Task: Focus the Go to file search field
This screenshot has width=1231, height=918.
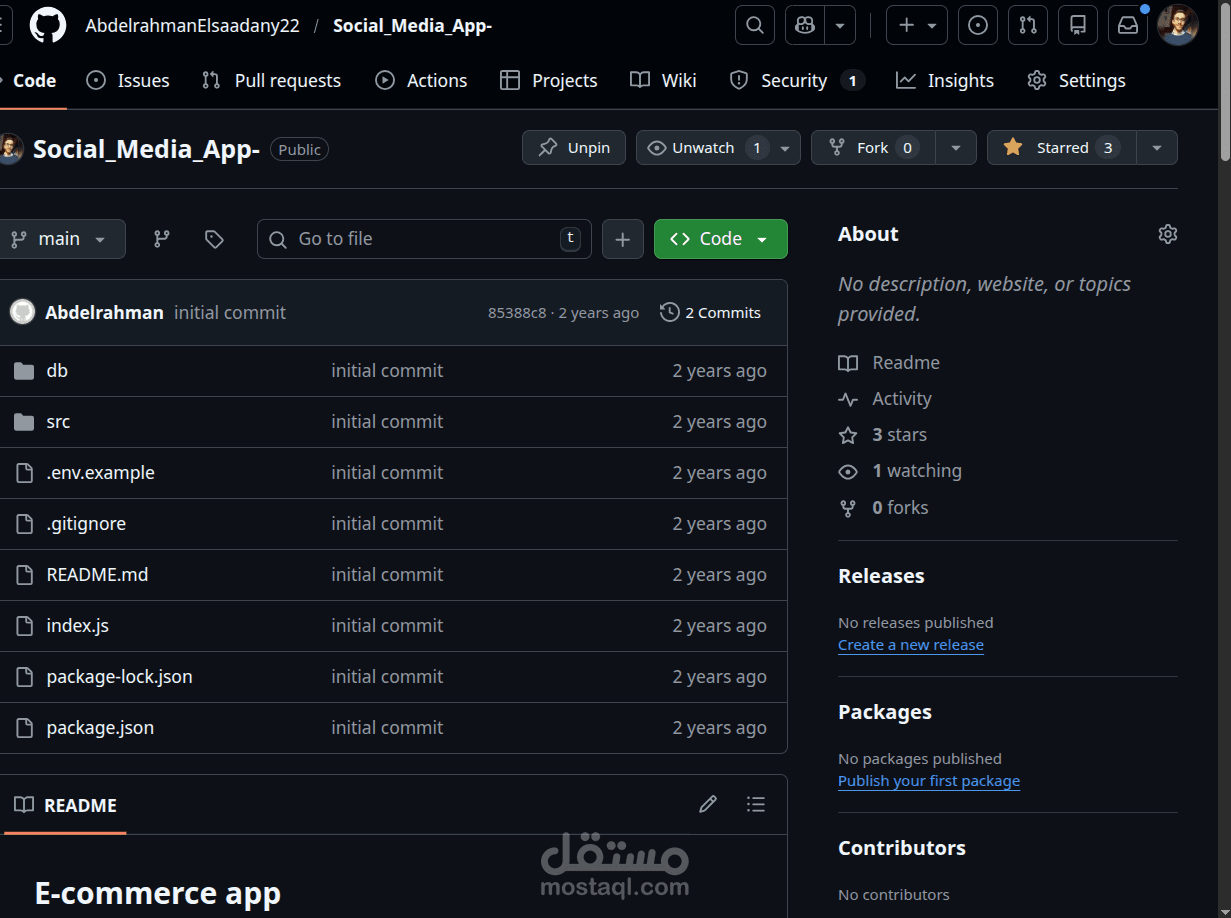Action: [x=424, y=239]
